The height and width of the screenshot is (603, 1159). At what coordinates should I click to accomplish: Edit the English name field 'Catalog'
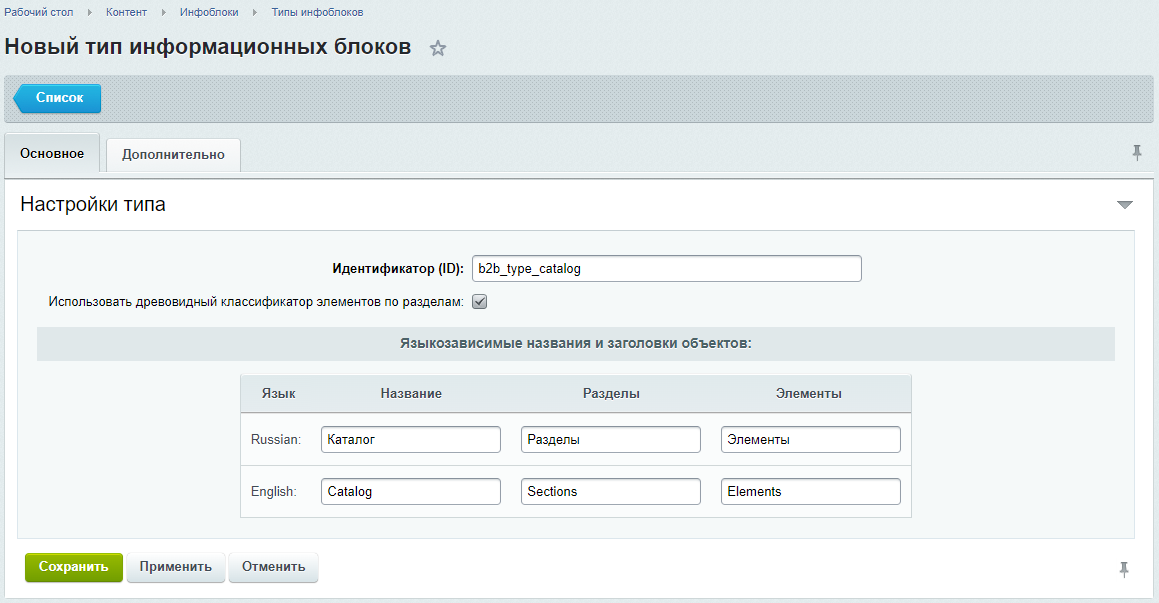pos(411,491)
